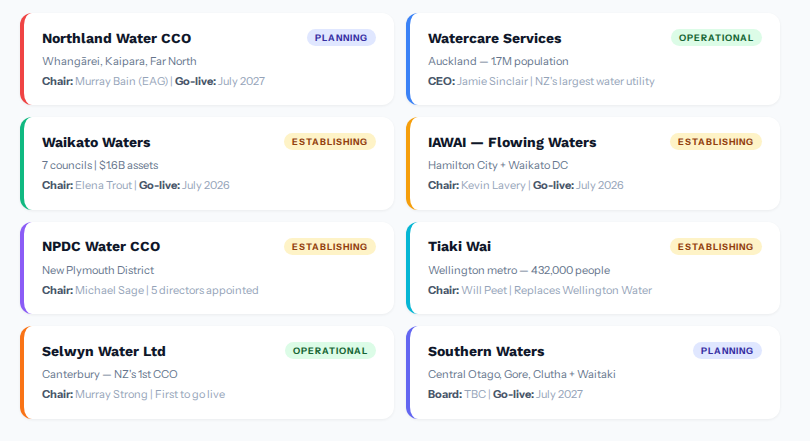Click the PLANNING badge on Northland Water CCO
Viewport: 810px width, 441px height.
pyautogui.click(x=341, y=38)
